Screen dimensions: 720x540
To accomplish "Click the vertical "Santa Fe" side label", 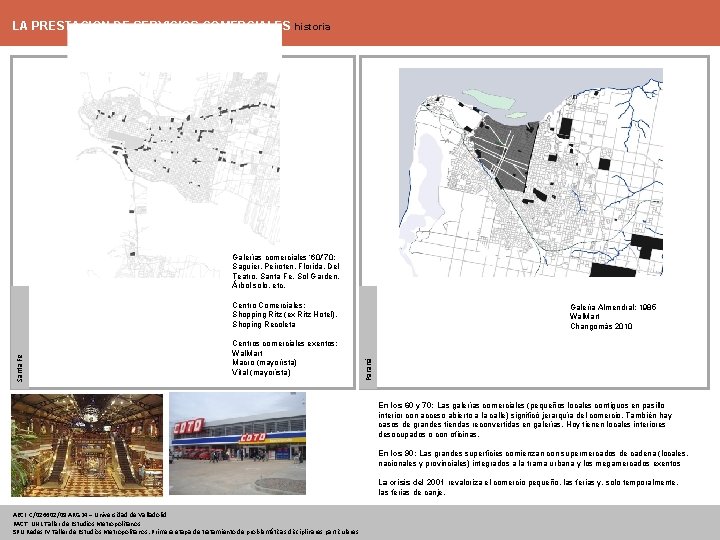I will pyautogui.click(x=19, y=368).
